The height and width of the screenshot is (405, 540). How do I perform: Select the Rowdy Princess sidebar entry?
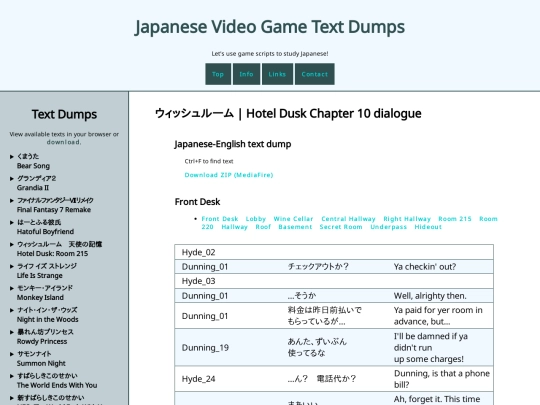[45, 337]
